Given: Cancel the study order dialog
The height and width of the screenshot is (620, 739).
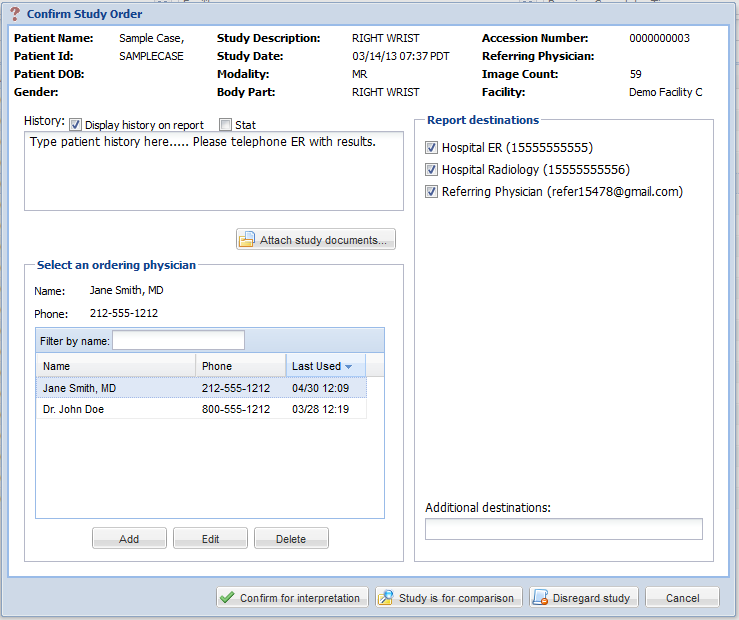Looking at the screenshot, I should tap(682, 597).
